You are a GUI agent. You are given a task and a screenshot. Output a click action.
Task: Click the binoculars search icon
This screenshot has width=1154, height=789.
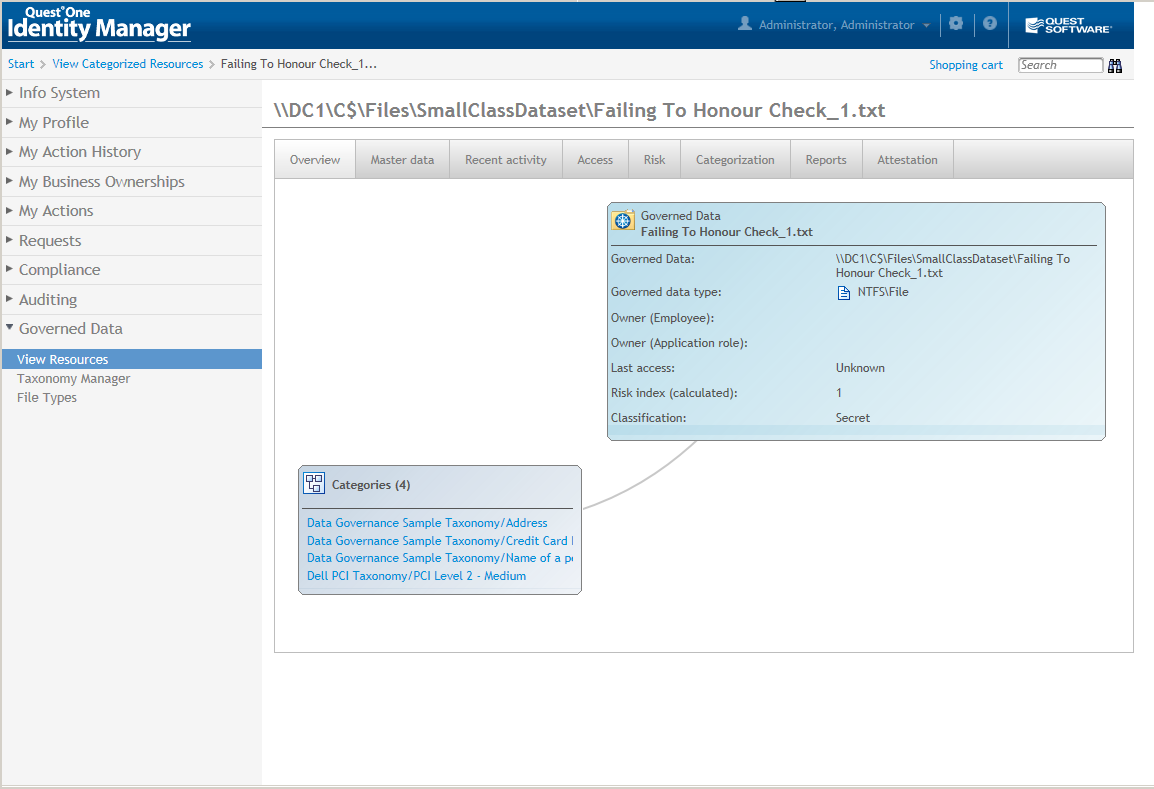click(1115, 66)
